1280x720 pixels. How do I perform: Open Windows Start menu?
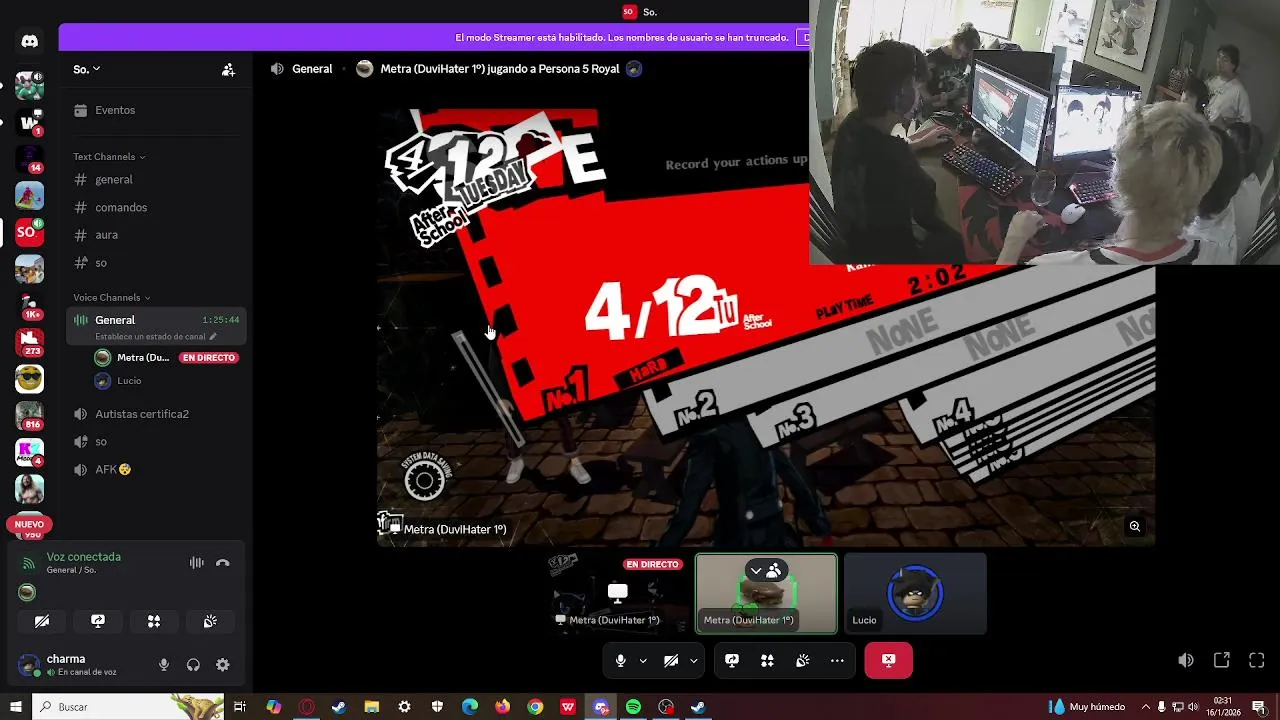[15, 707]
